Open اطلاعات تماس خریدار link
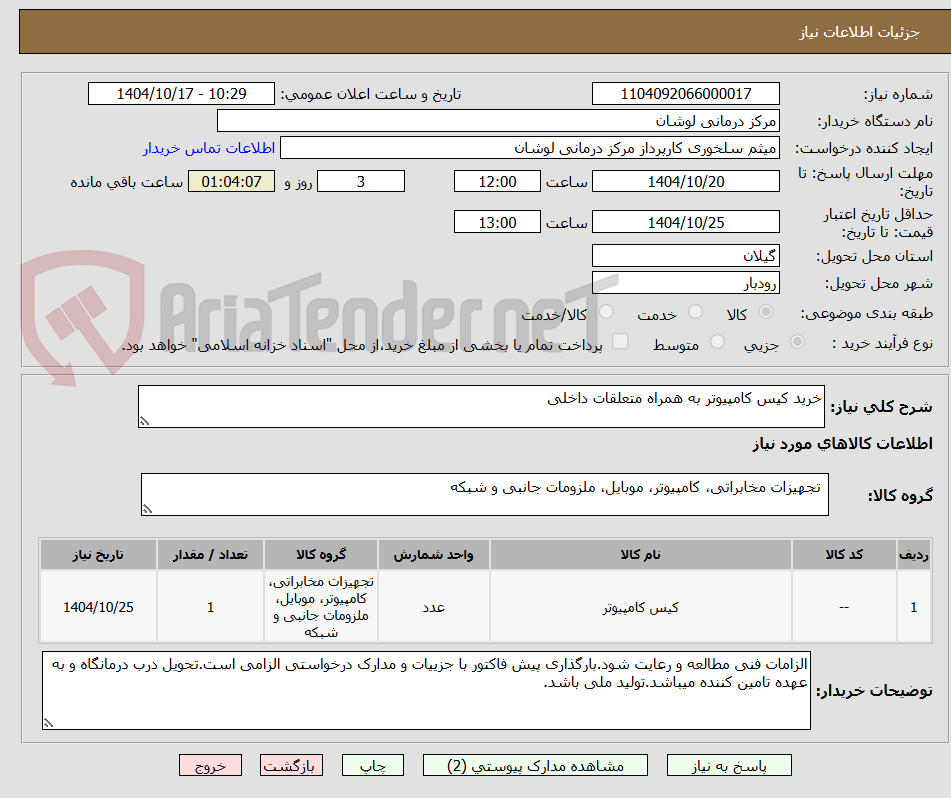 (x=209, y=148)
